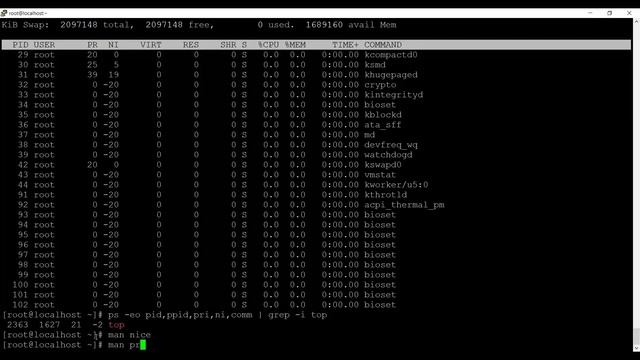Select the kswapd0 process name
The height and width of the screenshot is (360, 640).
pyautogui.click(x=383, y=165)
